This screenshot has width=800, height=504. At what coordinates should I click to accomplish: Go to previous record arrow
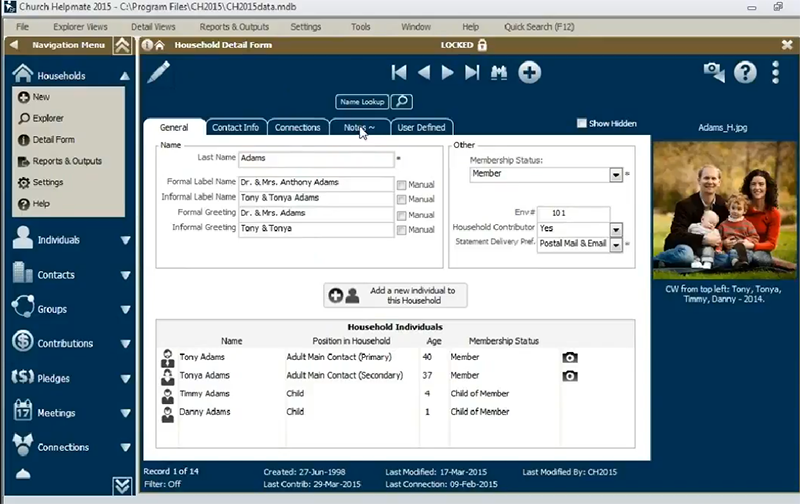tap(423, 72)
